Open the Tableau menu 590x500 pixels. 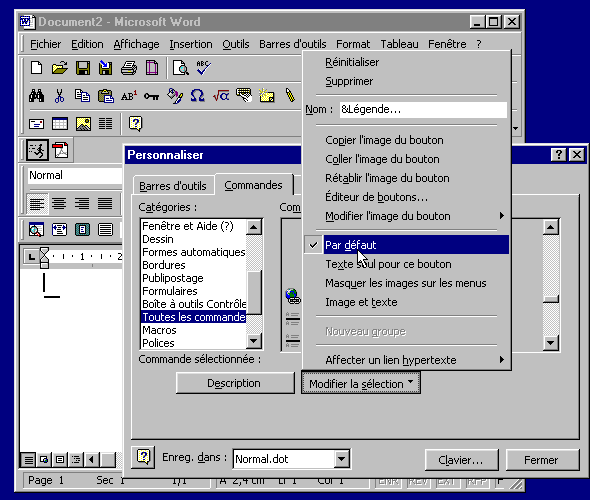pos(399,44)
